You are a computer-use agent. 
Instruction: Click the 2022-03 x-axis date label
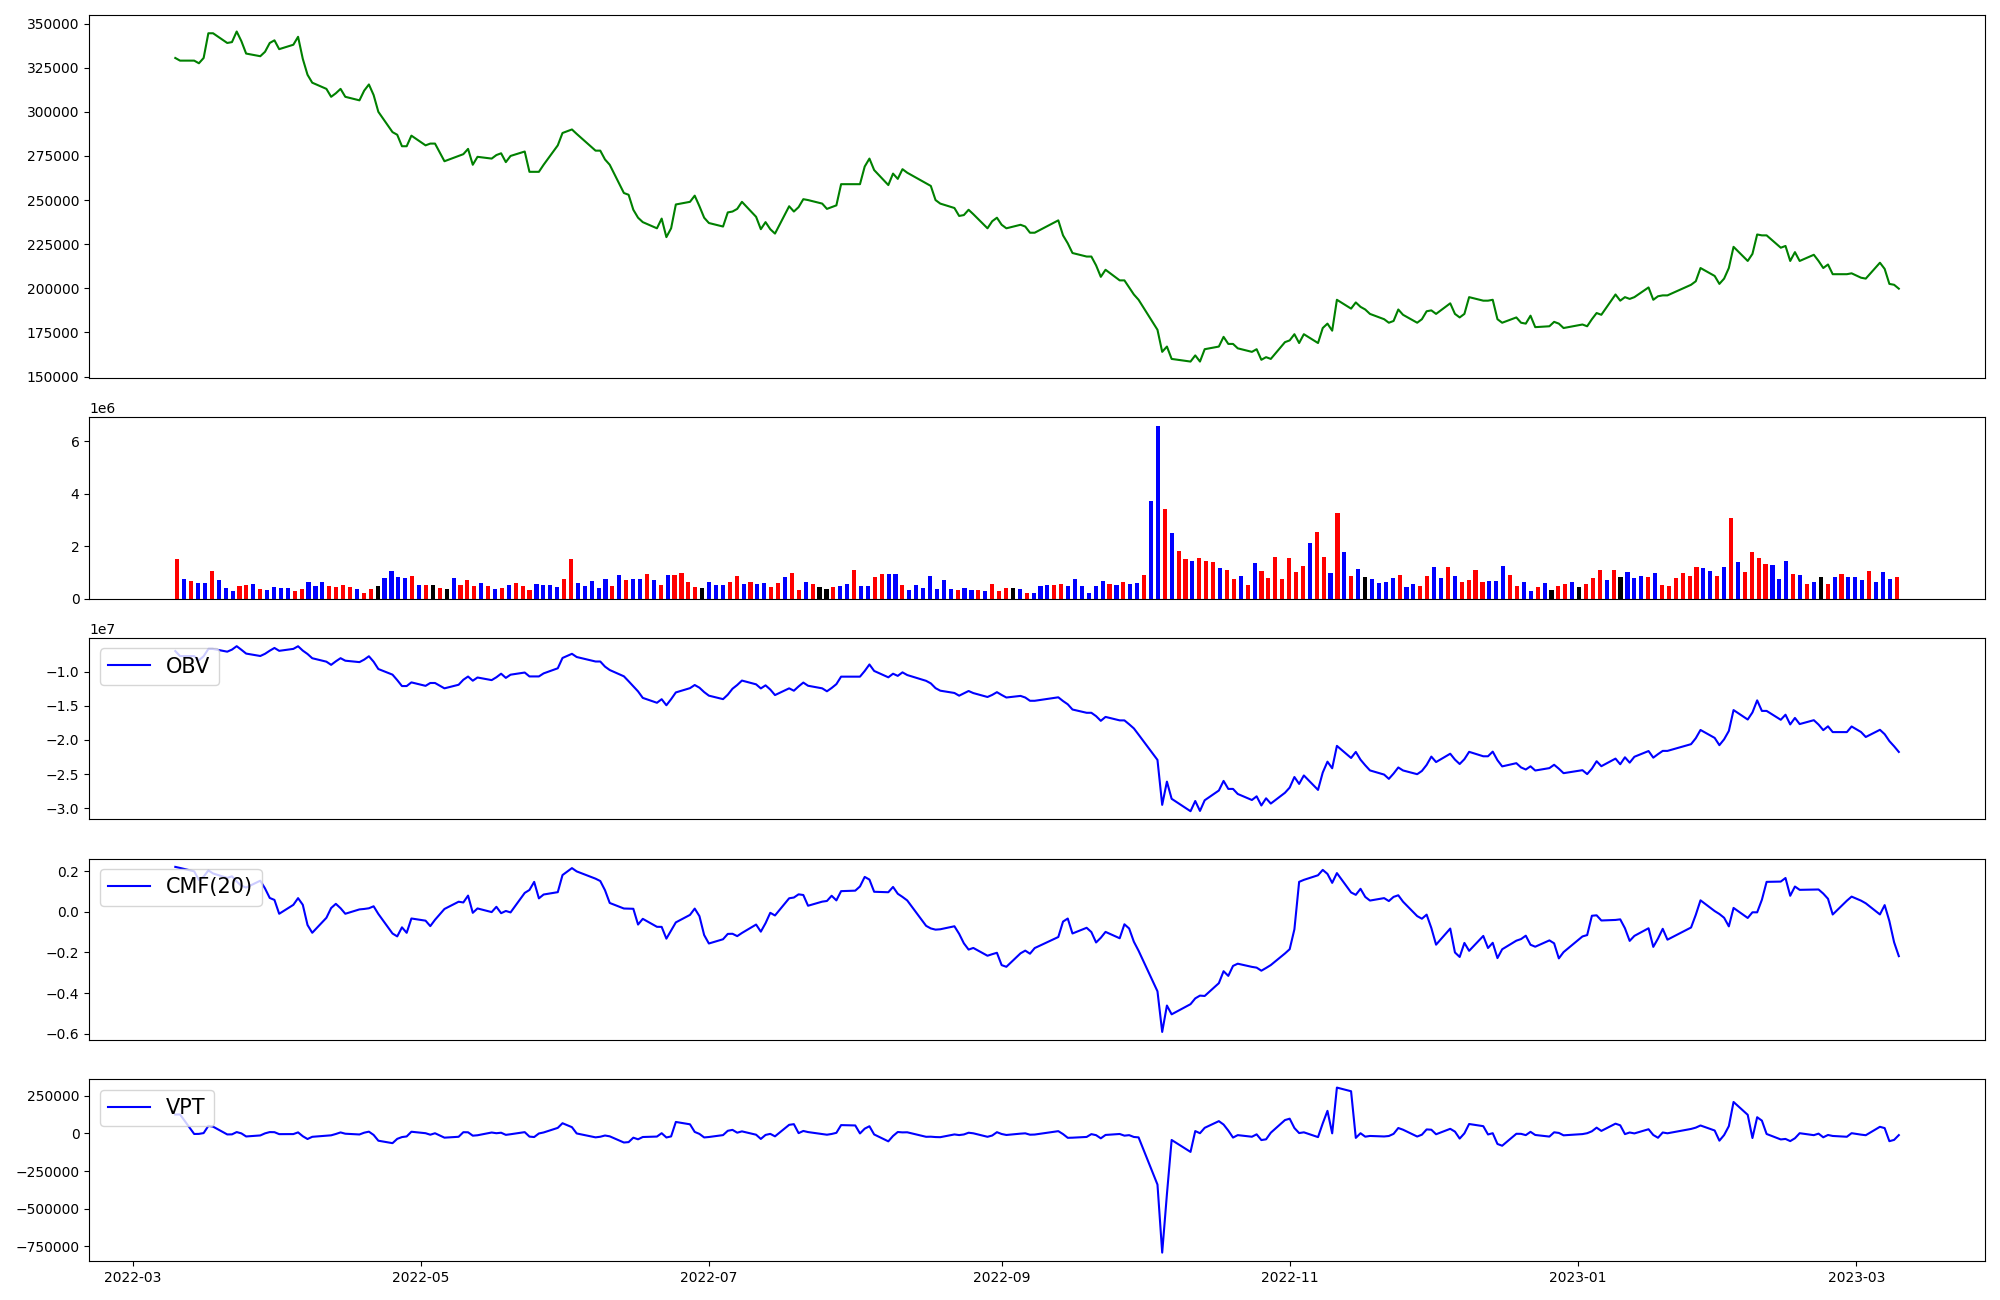coord(133,1277)
